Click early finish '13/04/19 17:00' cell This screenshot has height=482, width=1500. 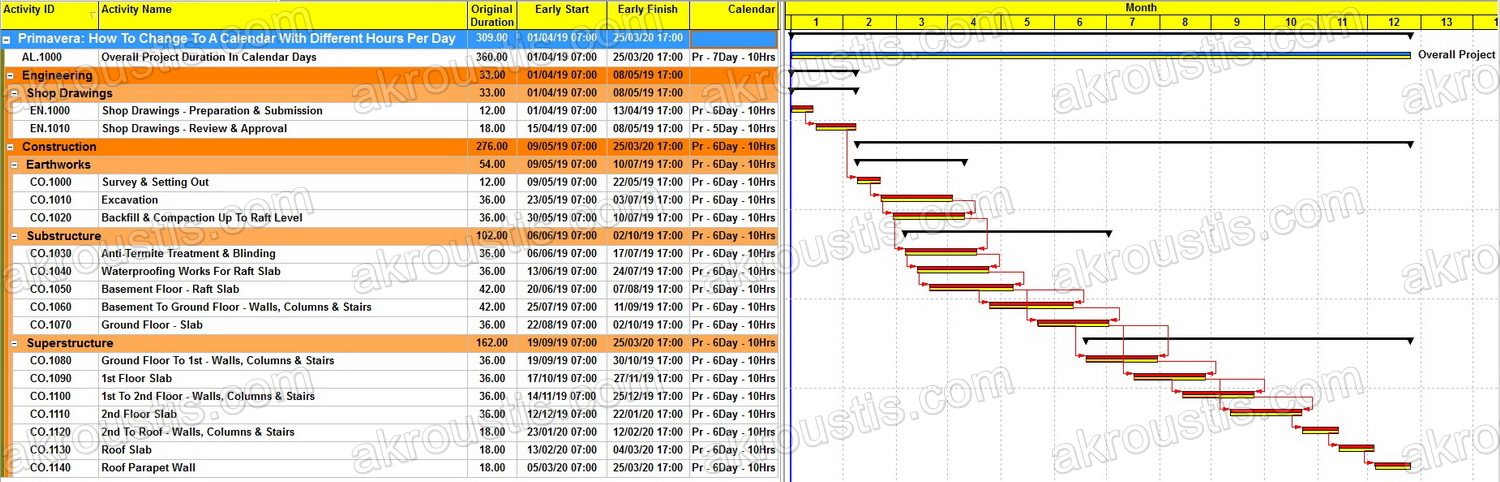click(648, 111)
